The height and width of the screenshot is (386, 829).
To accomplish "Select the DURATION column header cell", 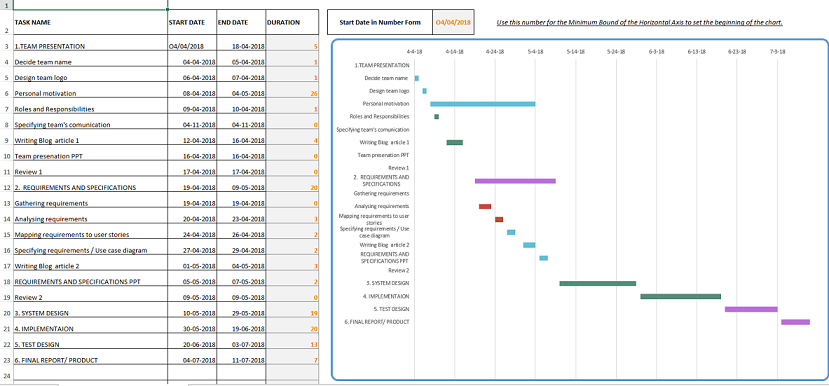I will click(x=292, y=23).
